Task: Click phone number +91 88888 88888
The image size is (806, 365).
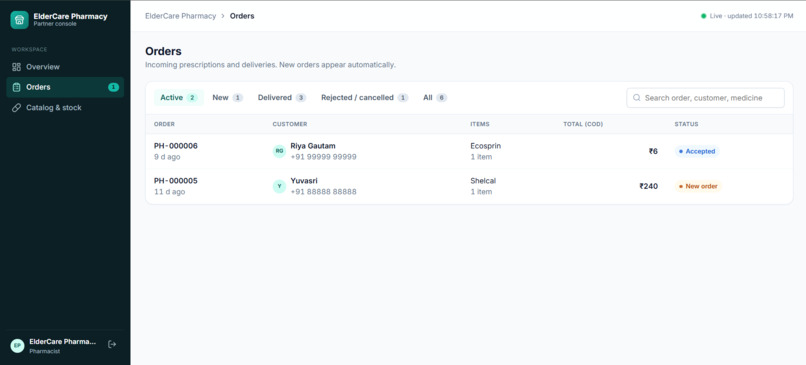Action: [323, 192]
